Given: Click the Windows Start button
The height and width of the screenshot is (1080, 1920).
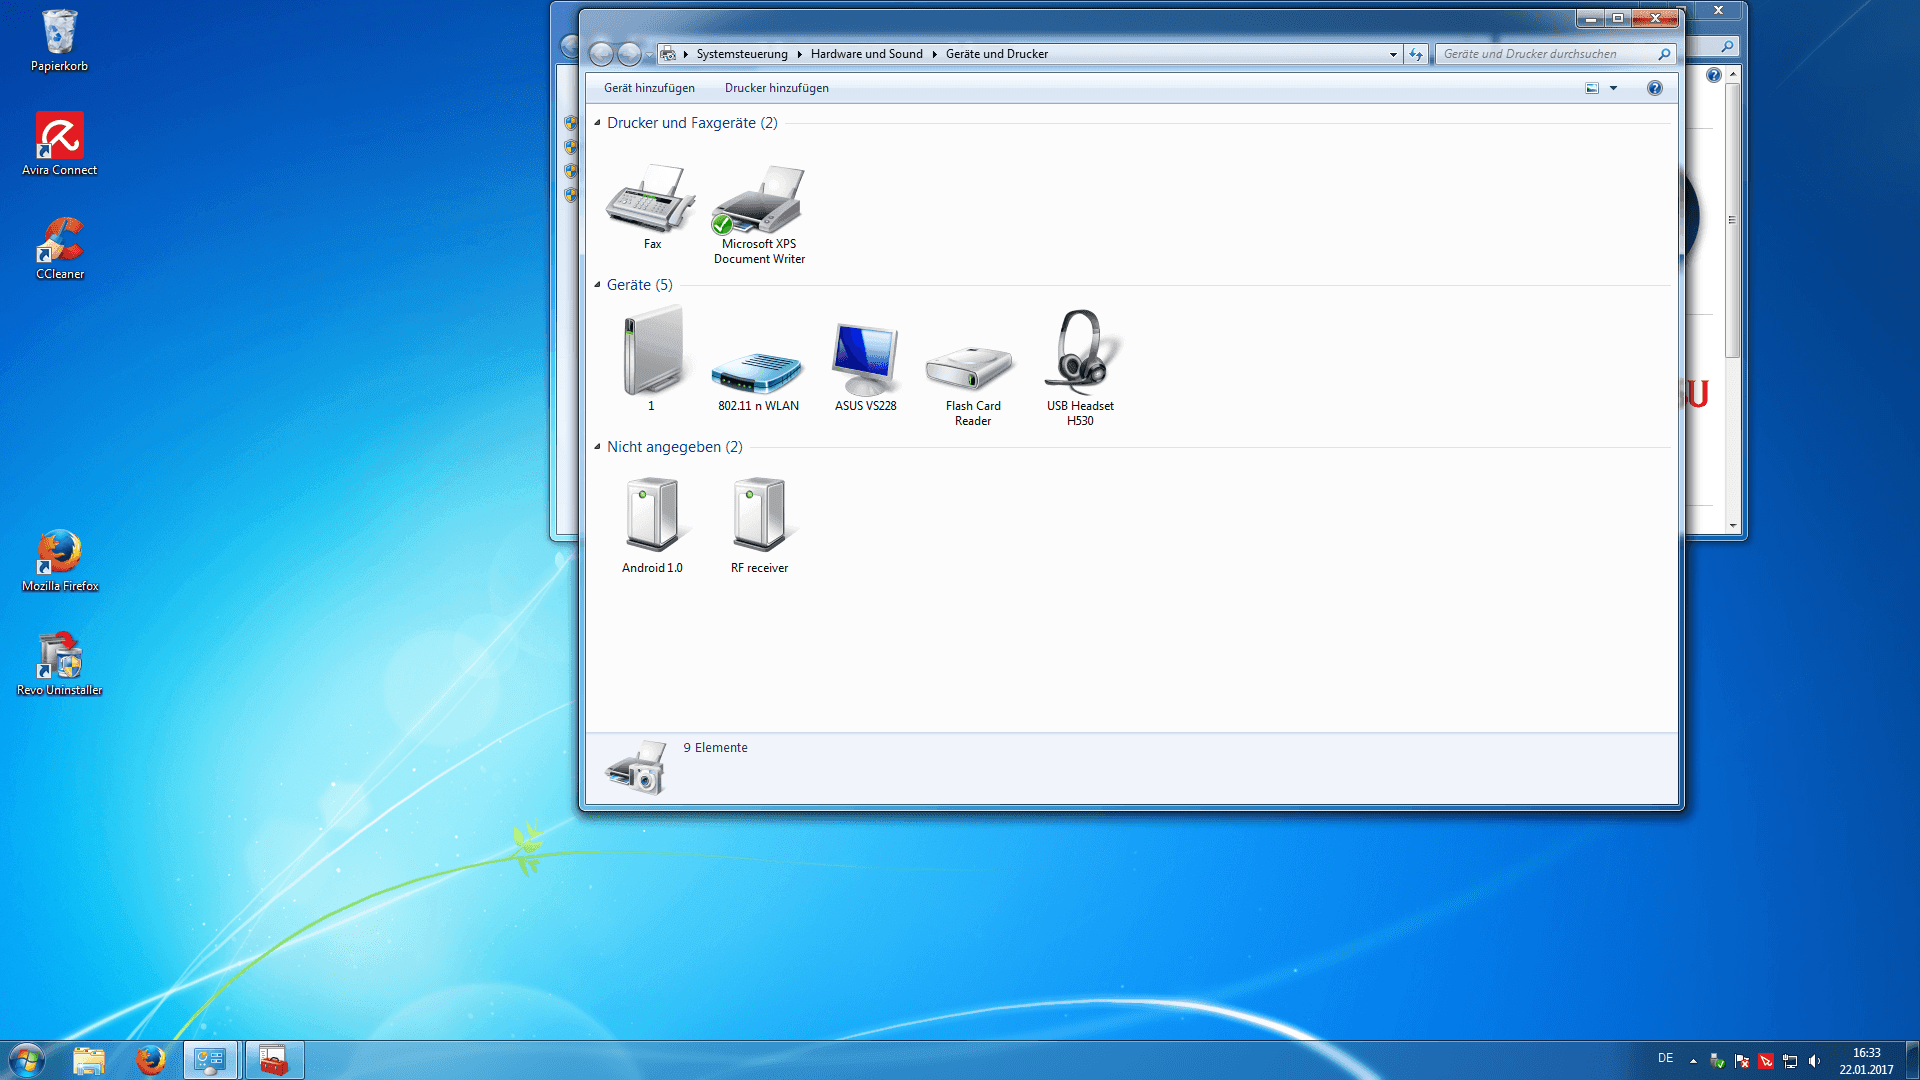Looking at the screenshot, I should point(27,1060).
